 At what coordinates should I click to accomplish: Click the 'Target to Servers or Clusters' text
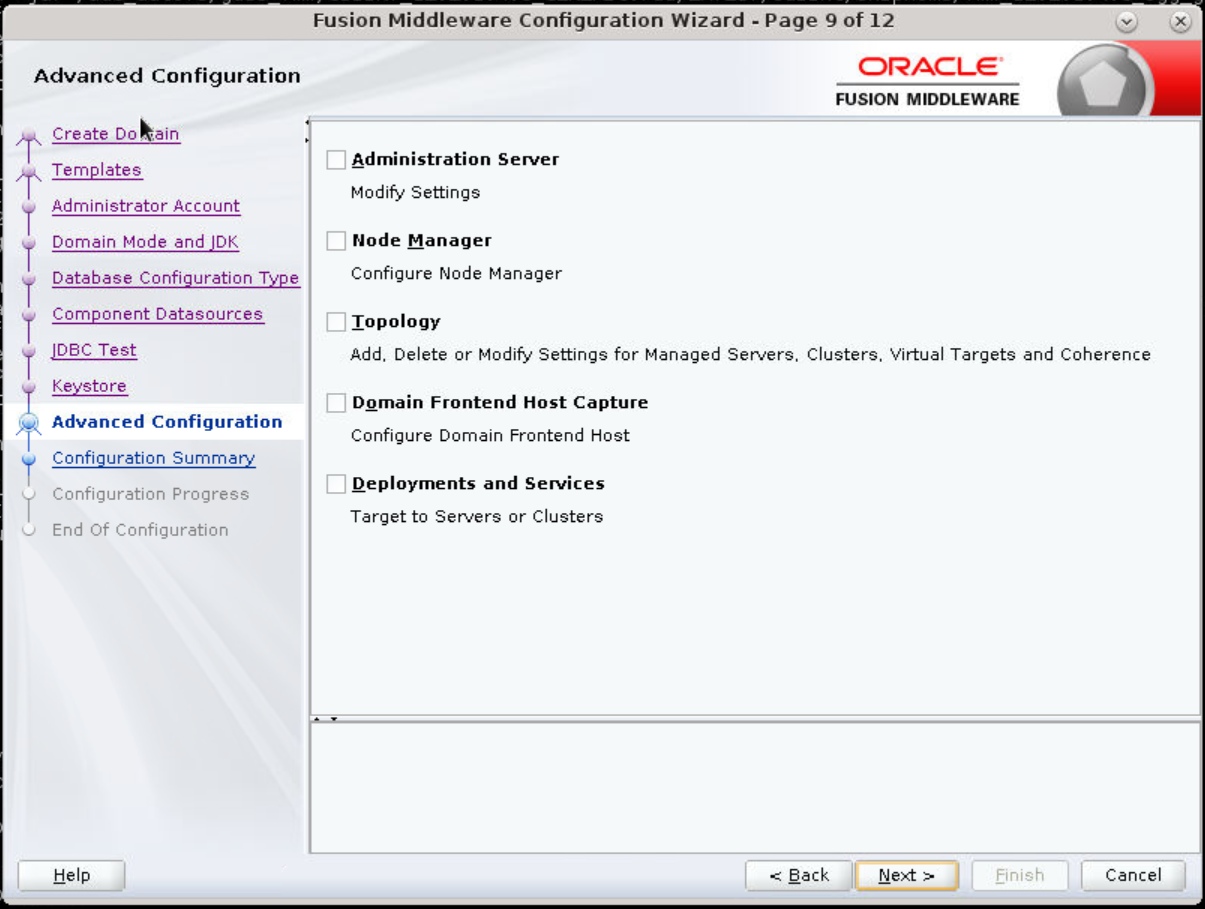pyautogui.click(x=477, y=516)
